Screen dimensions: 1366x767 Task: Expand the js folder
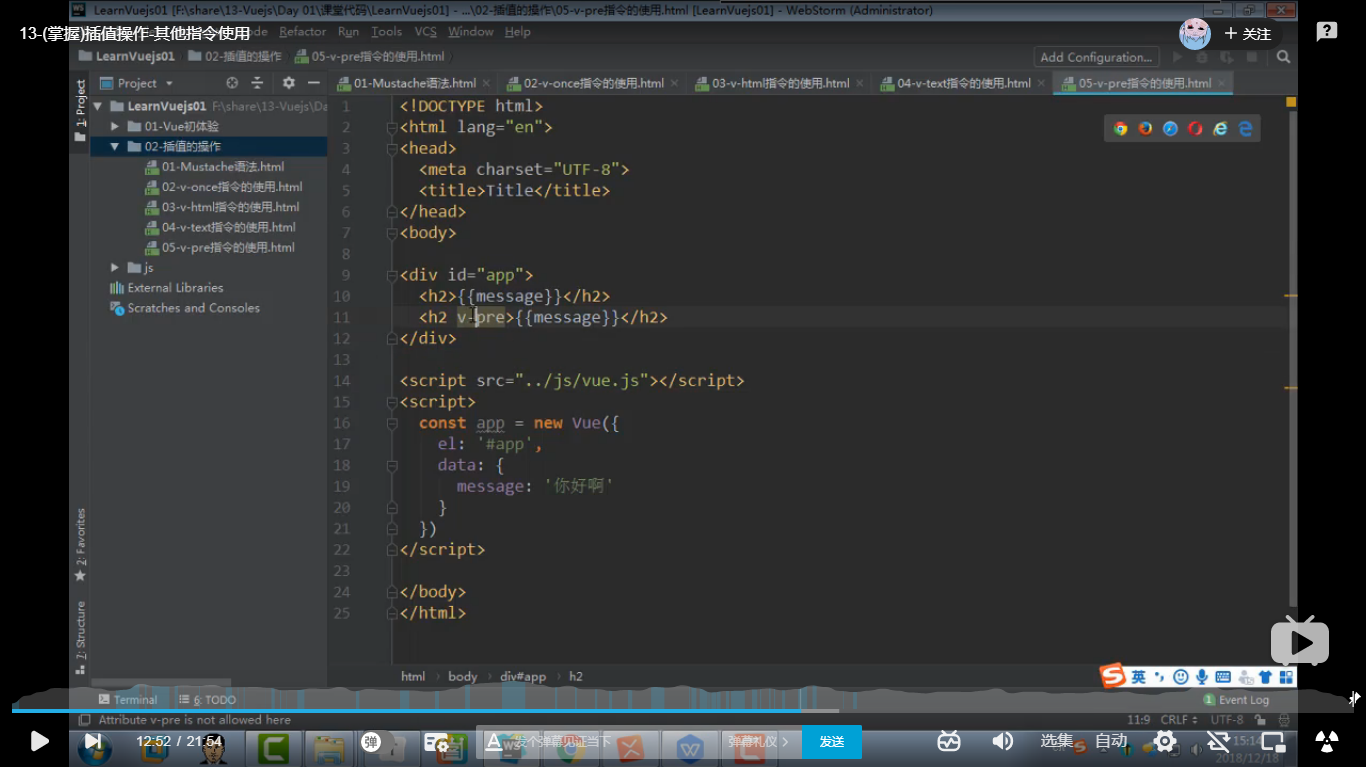pos(115,267)
